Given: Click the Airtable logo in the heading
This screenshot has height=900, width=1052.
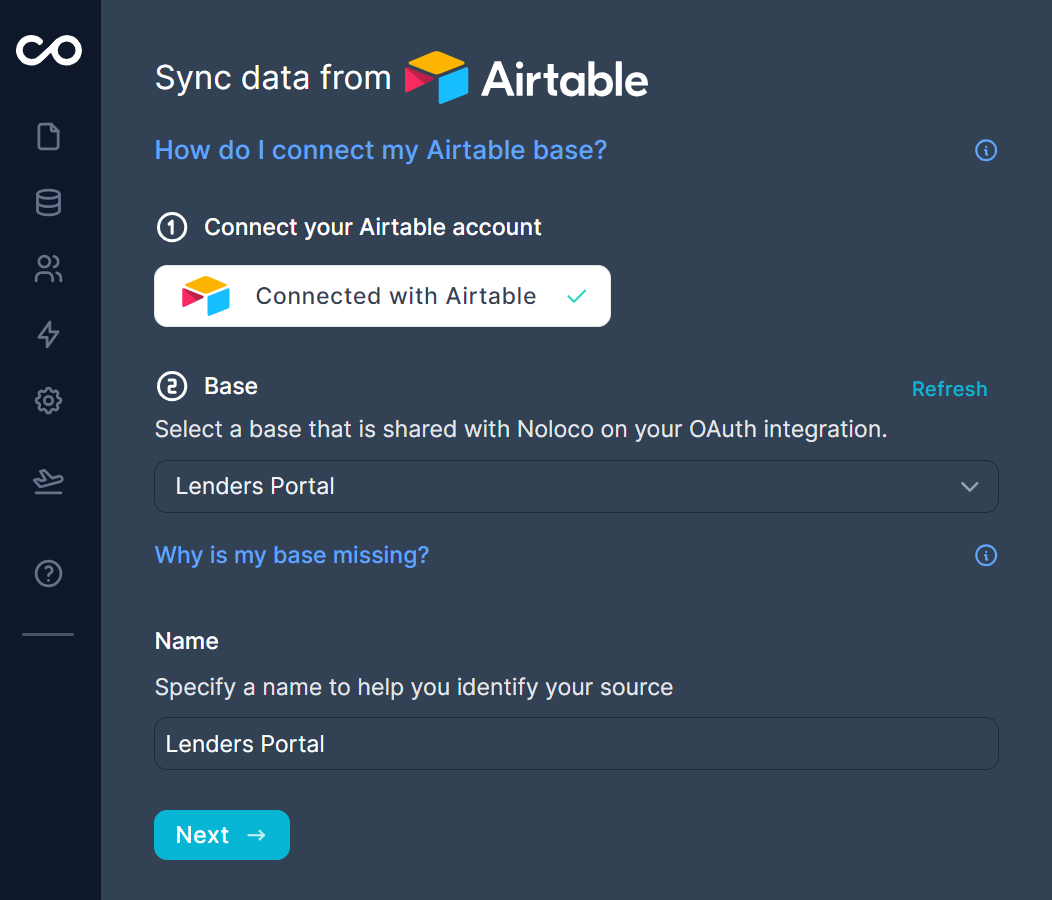Looking at the screenshot, I should 527,78.
